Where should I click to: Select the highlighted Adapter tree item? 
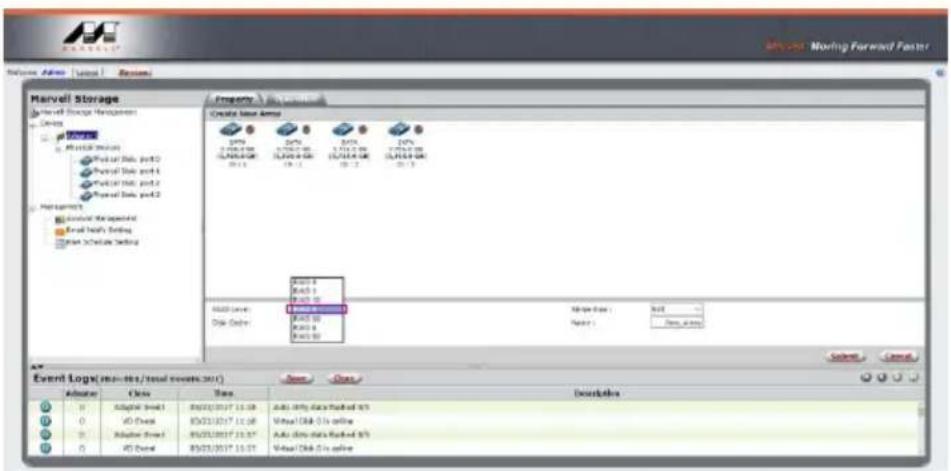click(82, 136)
